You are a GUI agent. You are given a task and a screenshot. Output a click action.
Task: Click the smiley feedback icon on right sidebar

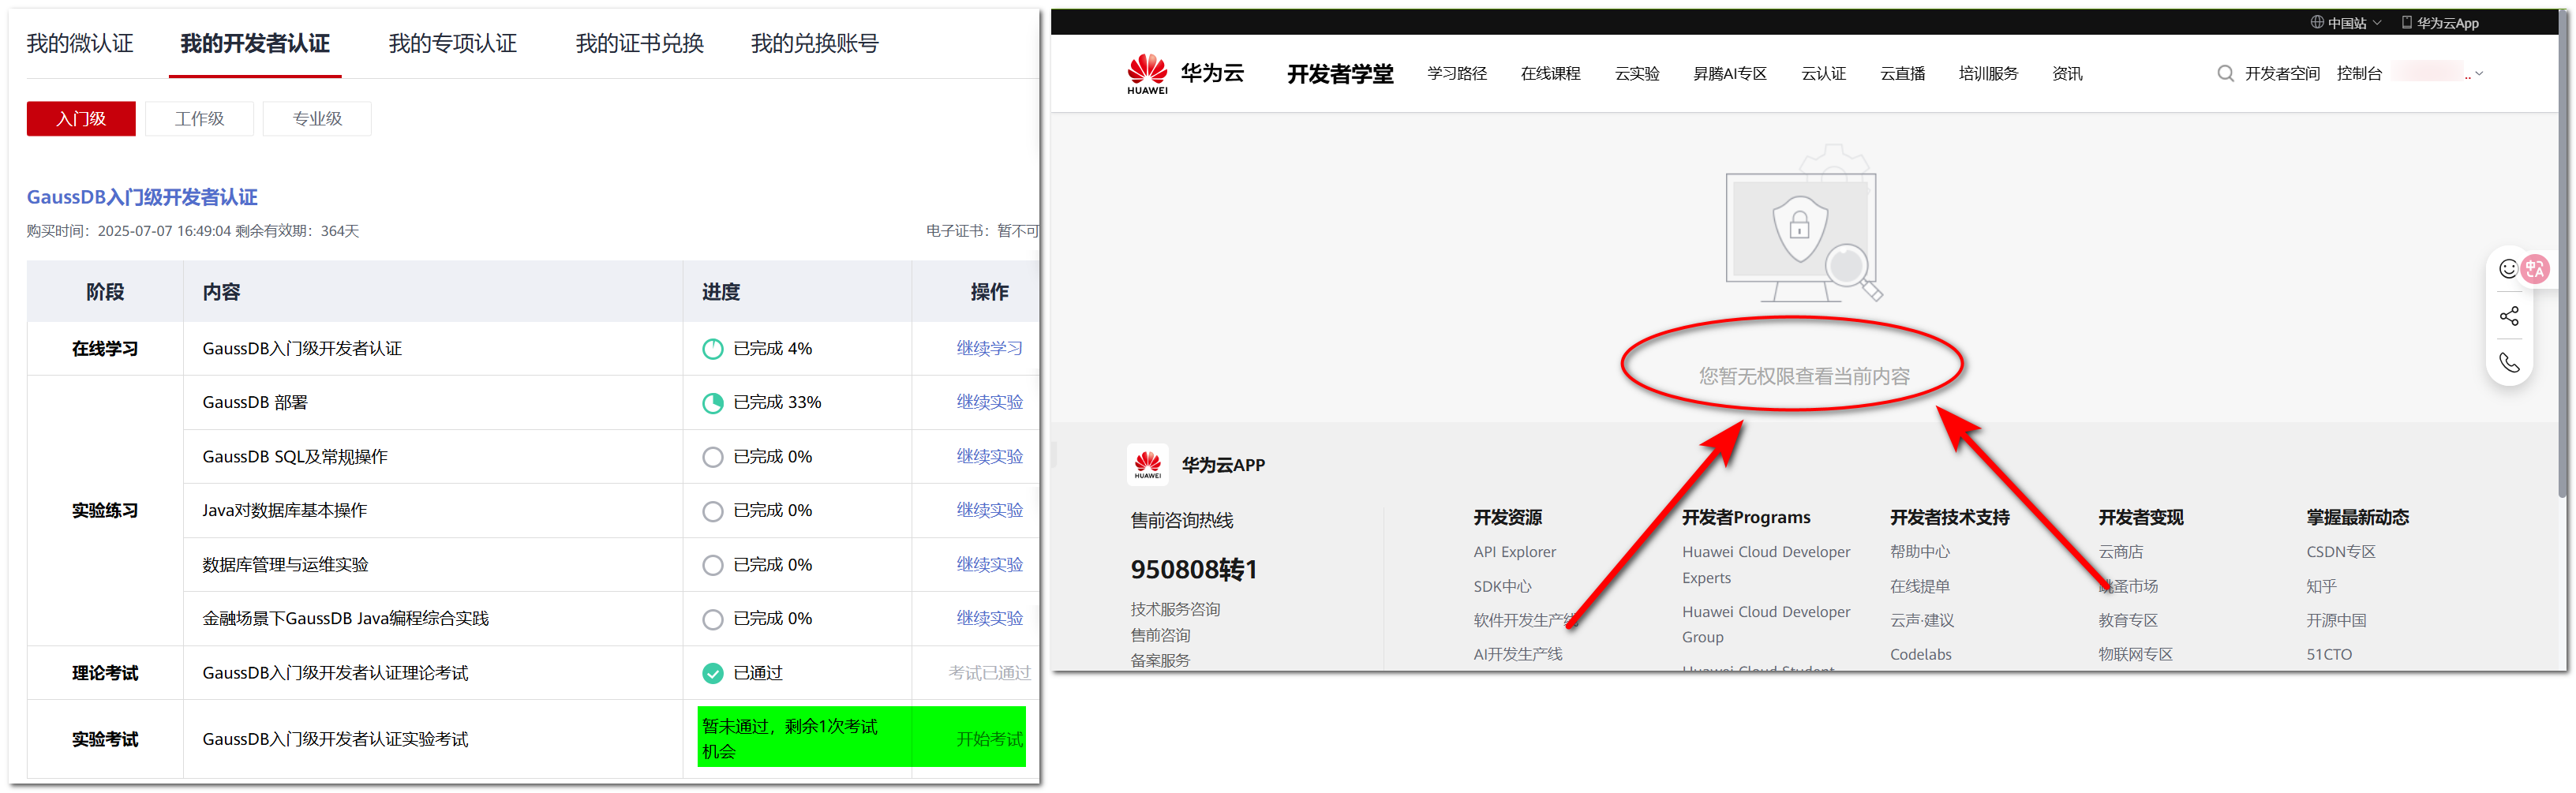click(x=2508, y=268)
